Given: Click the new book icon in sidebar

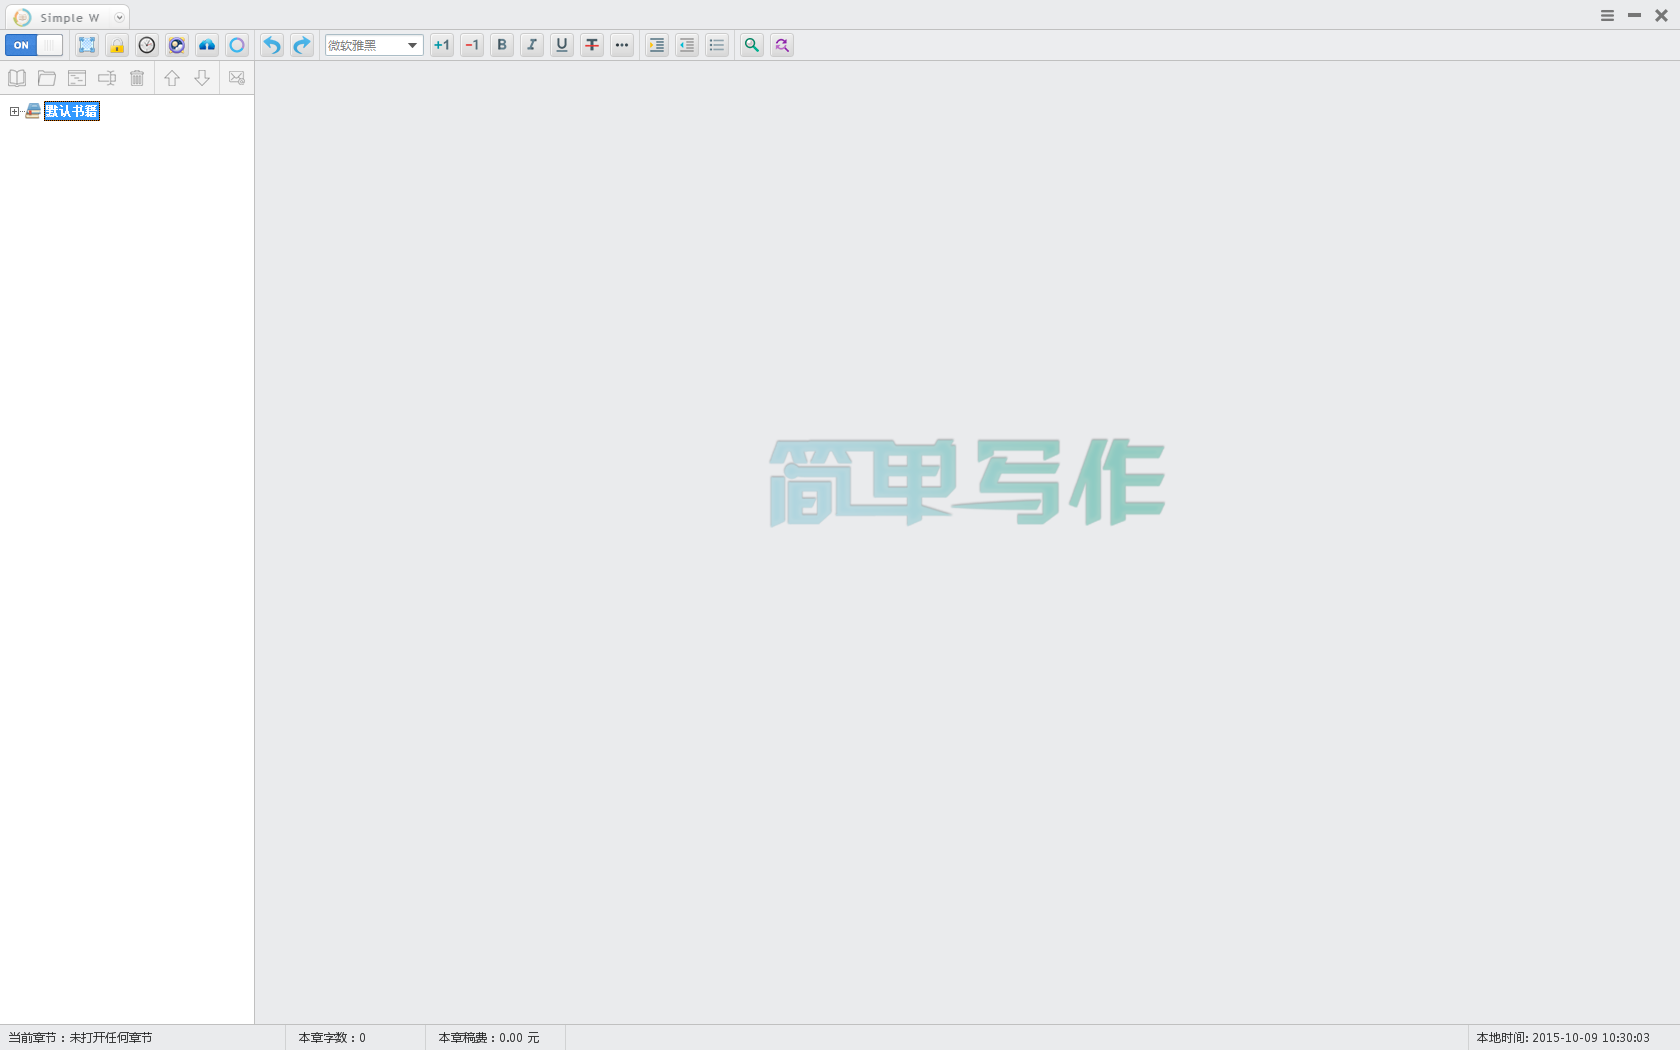Looking at the screenshot, I should (17, 78).
